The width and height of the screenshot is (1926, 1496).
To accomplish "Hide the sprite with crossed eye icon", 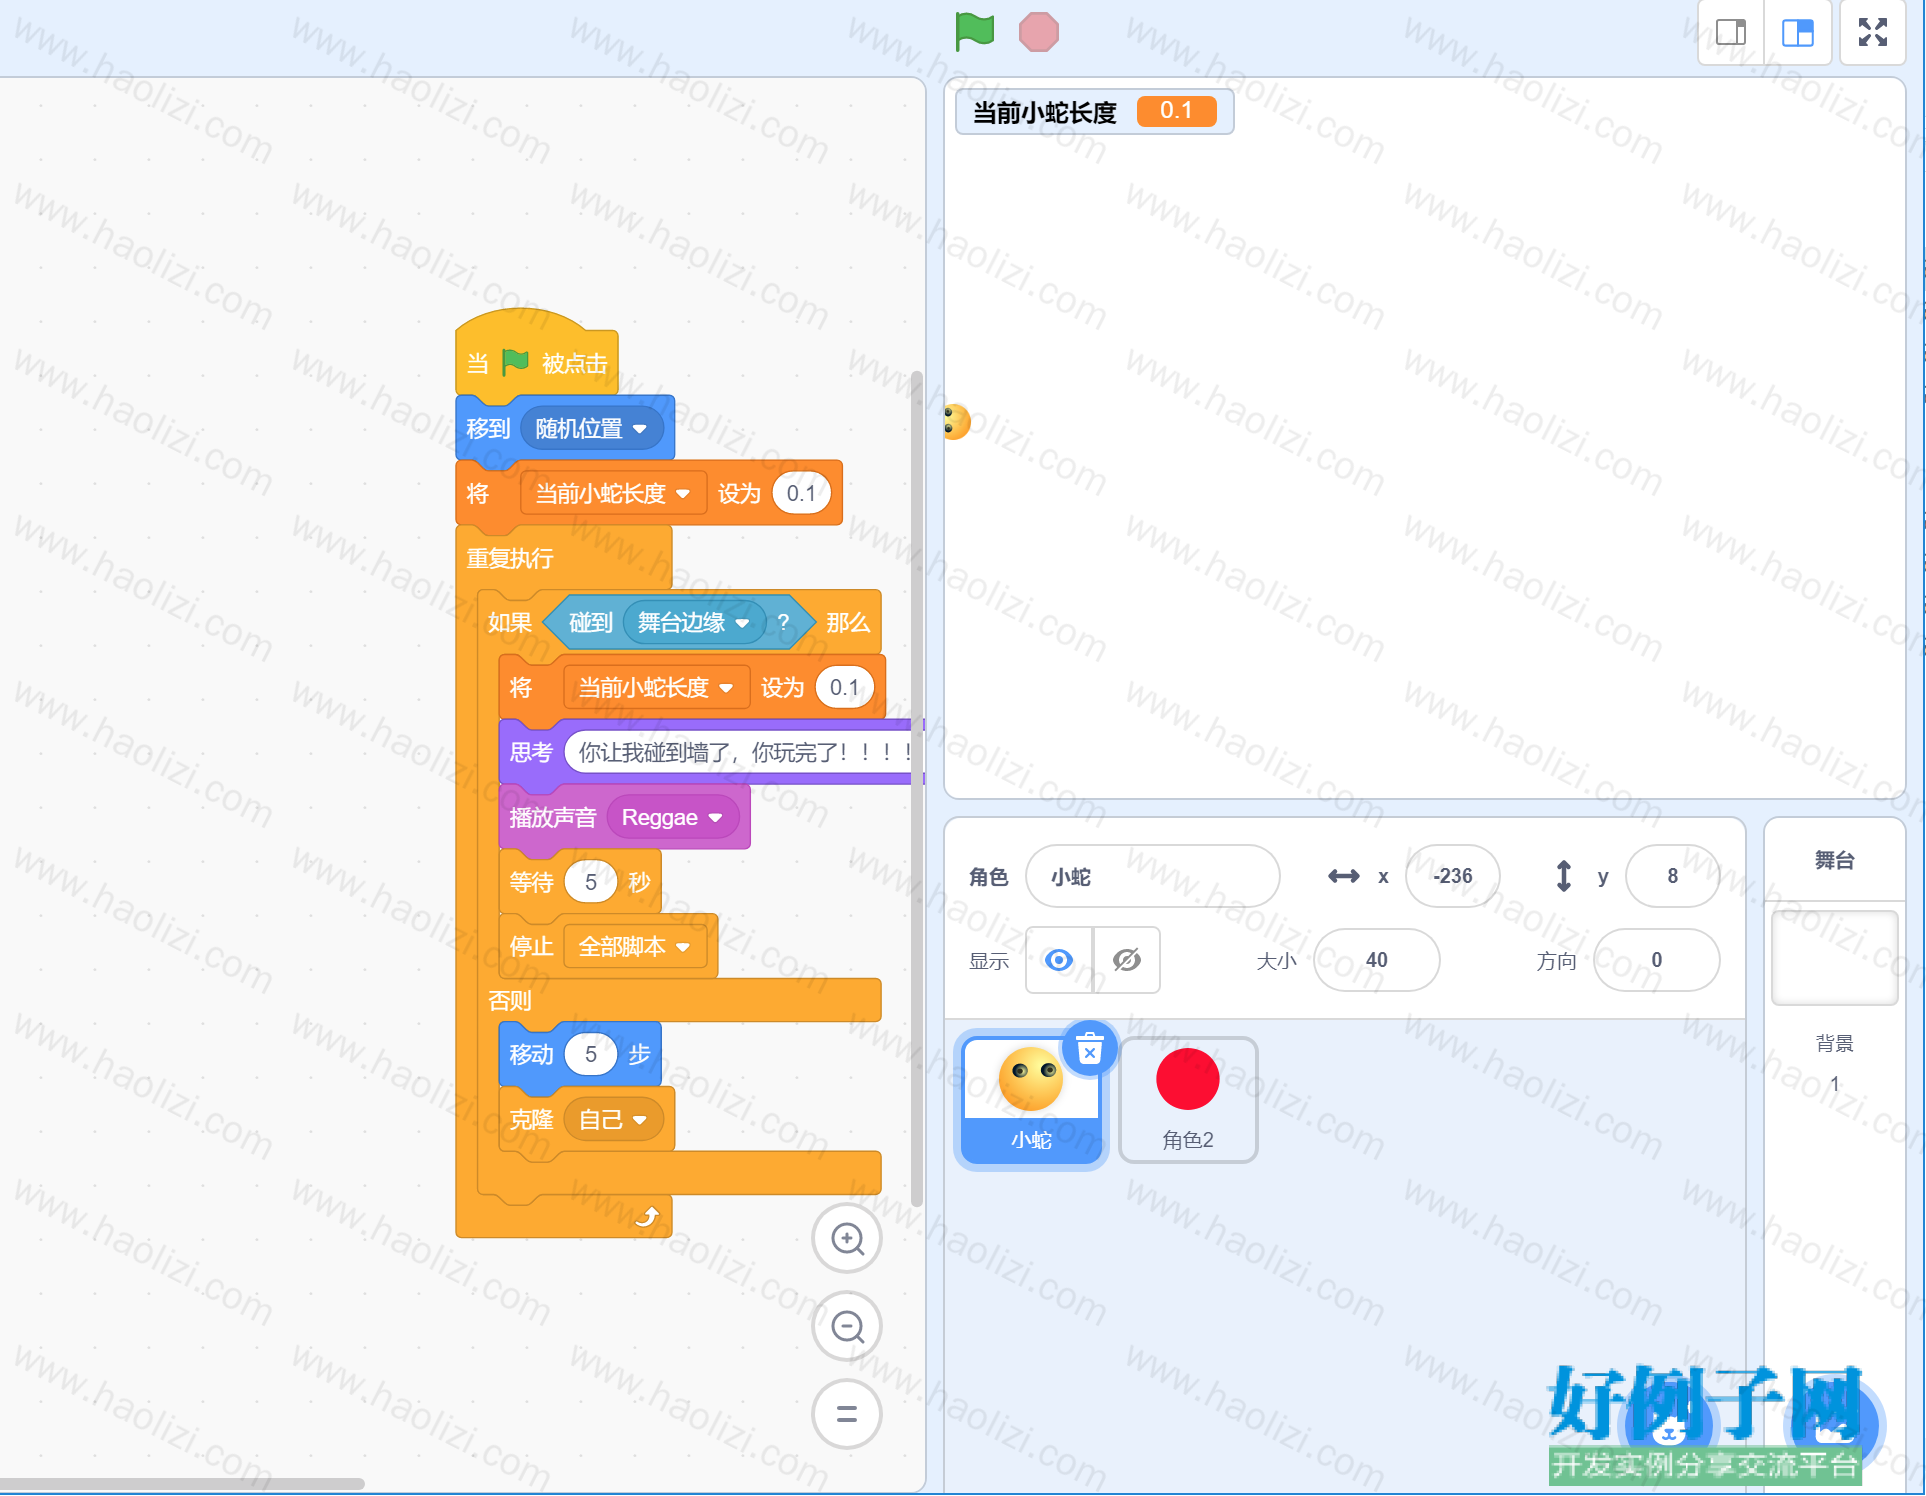I will point(1127,960).
